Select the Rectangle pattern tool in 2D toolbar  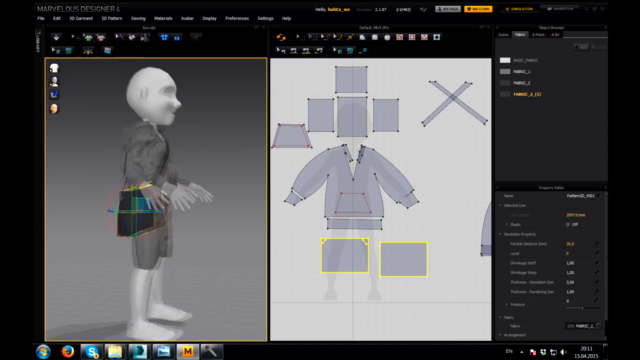[375, 37]
